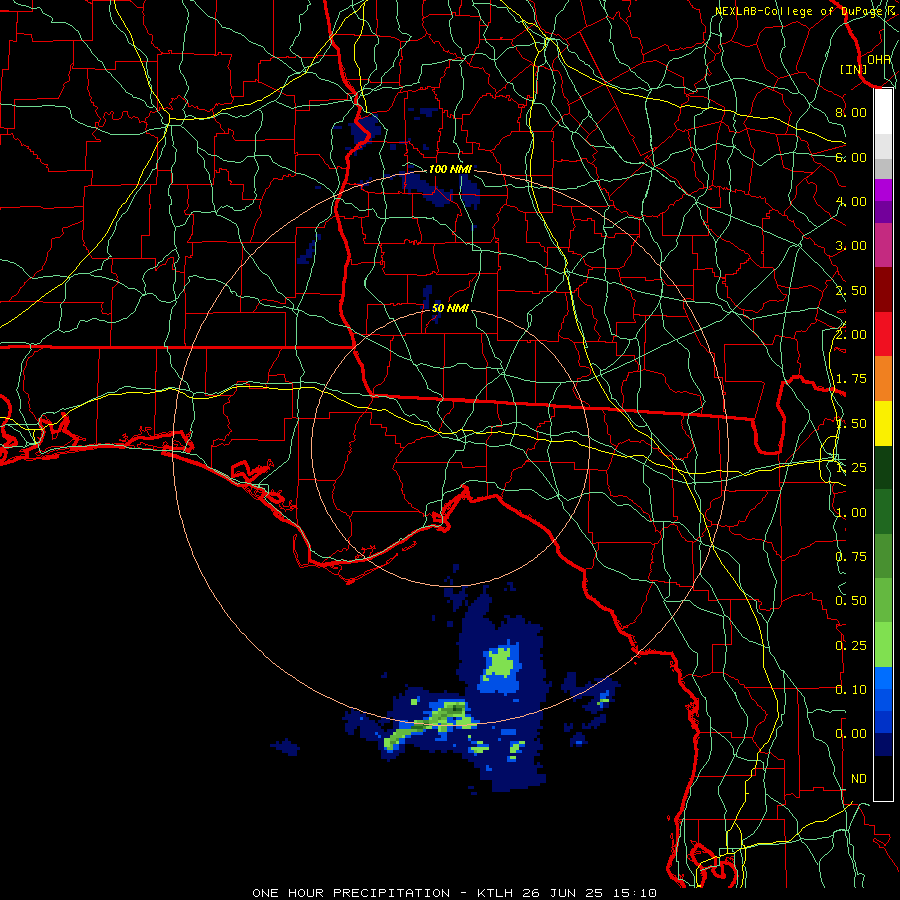The image size is (900, 900).
Task: Click the 1.25 legend value
Action: point(851,468)
